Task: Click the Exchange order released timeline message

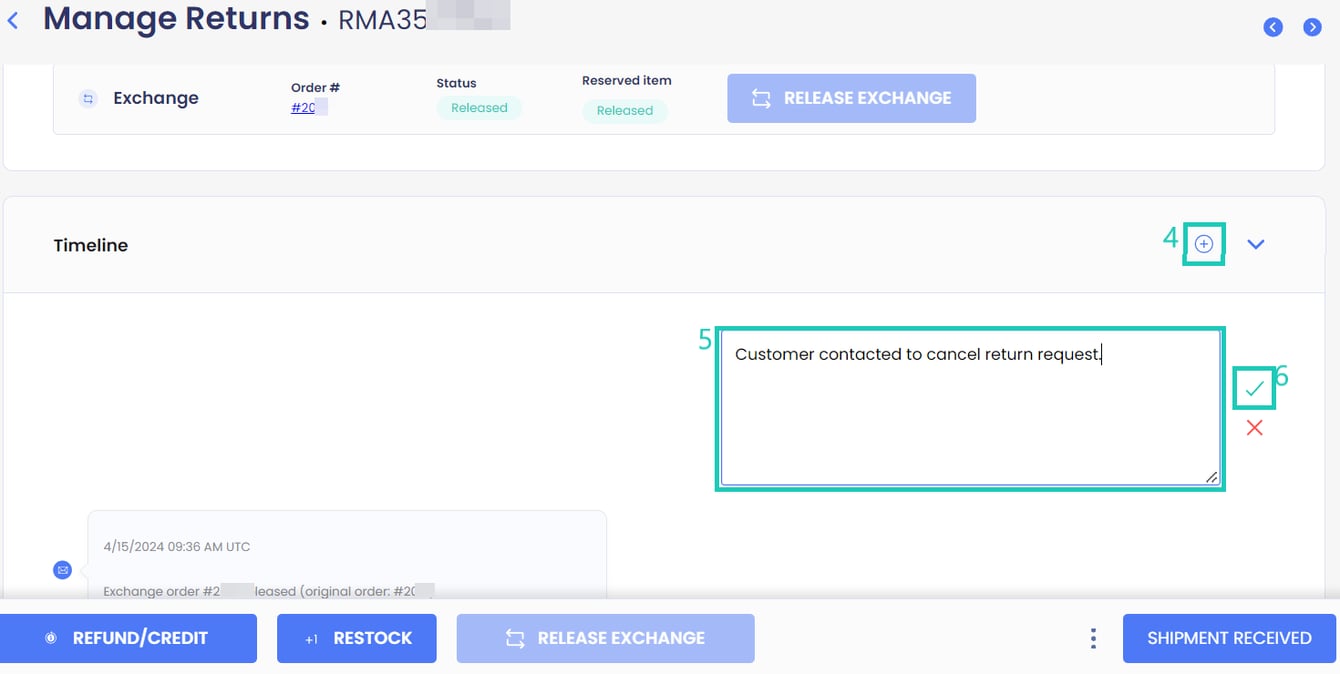Action: pos(270,591)
